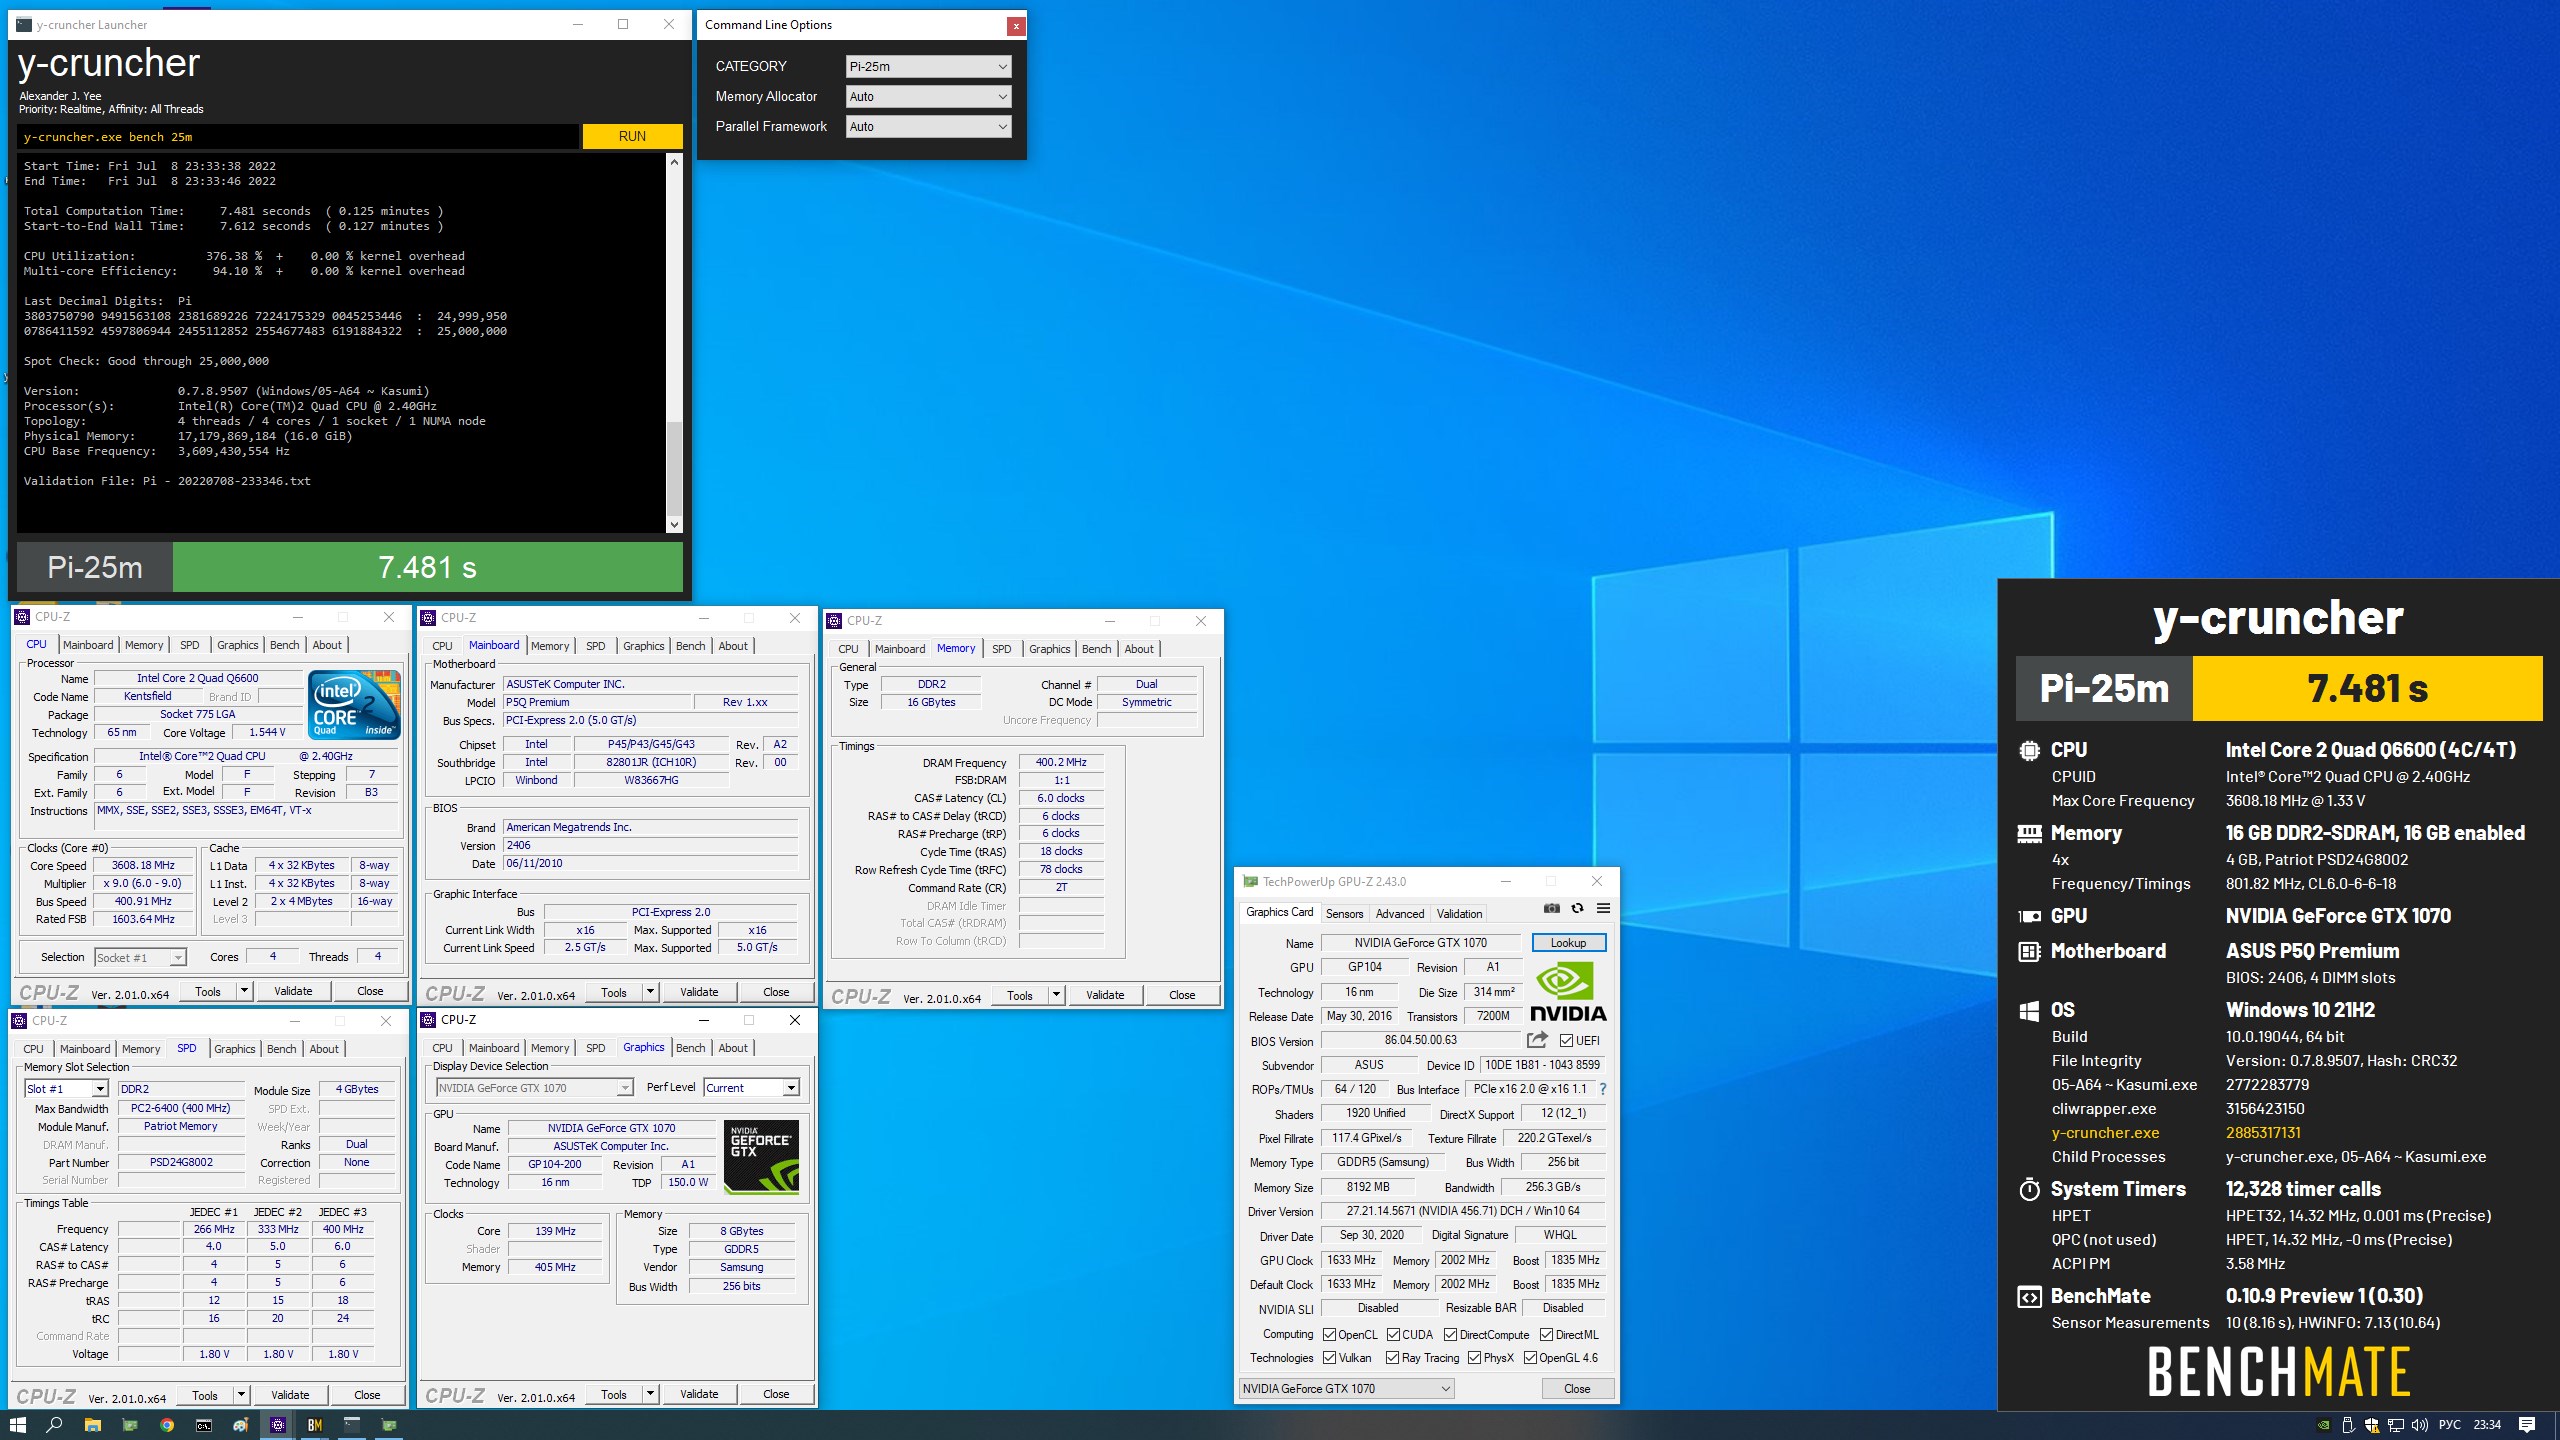Viewport: 2560px width, 1440px height.
Task: Click the Safely Remove Hardware tray icon
Action: 2348,1425
